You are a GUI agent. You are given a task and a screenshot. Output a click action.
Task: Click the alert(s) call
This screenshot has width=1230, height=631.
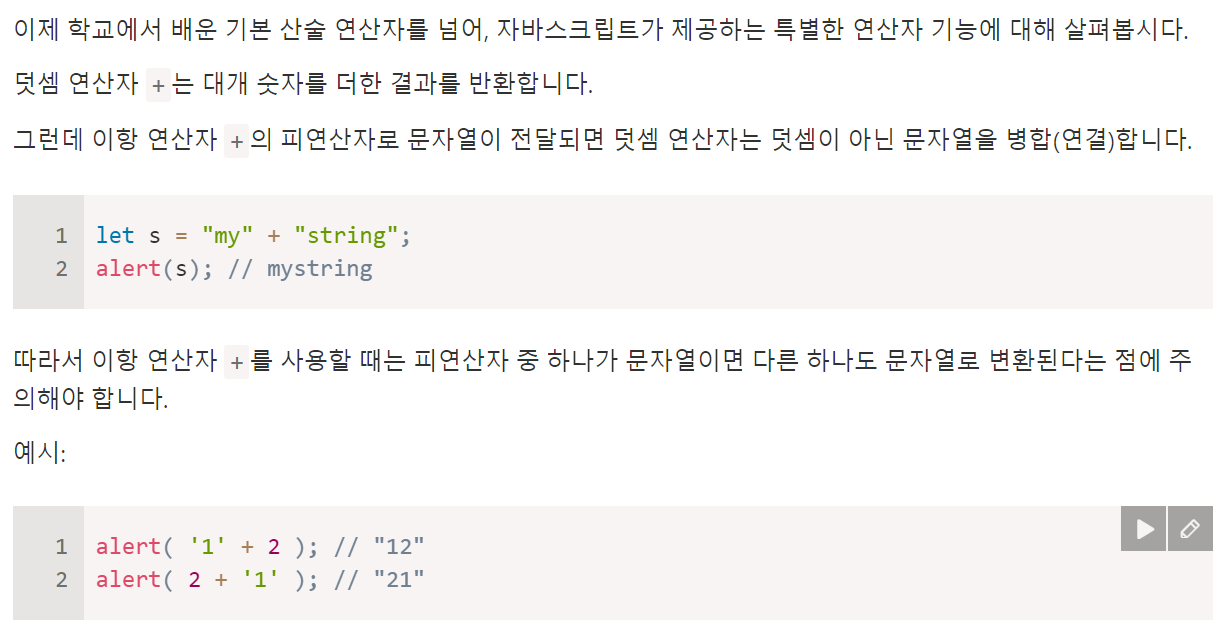148,269
